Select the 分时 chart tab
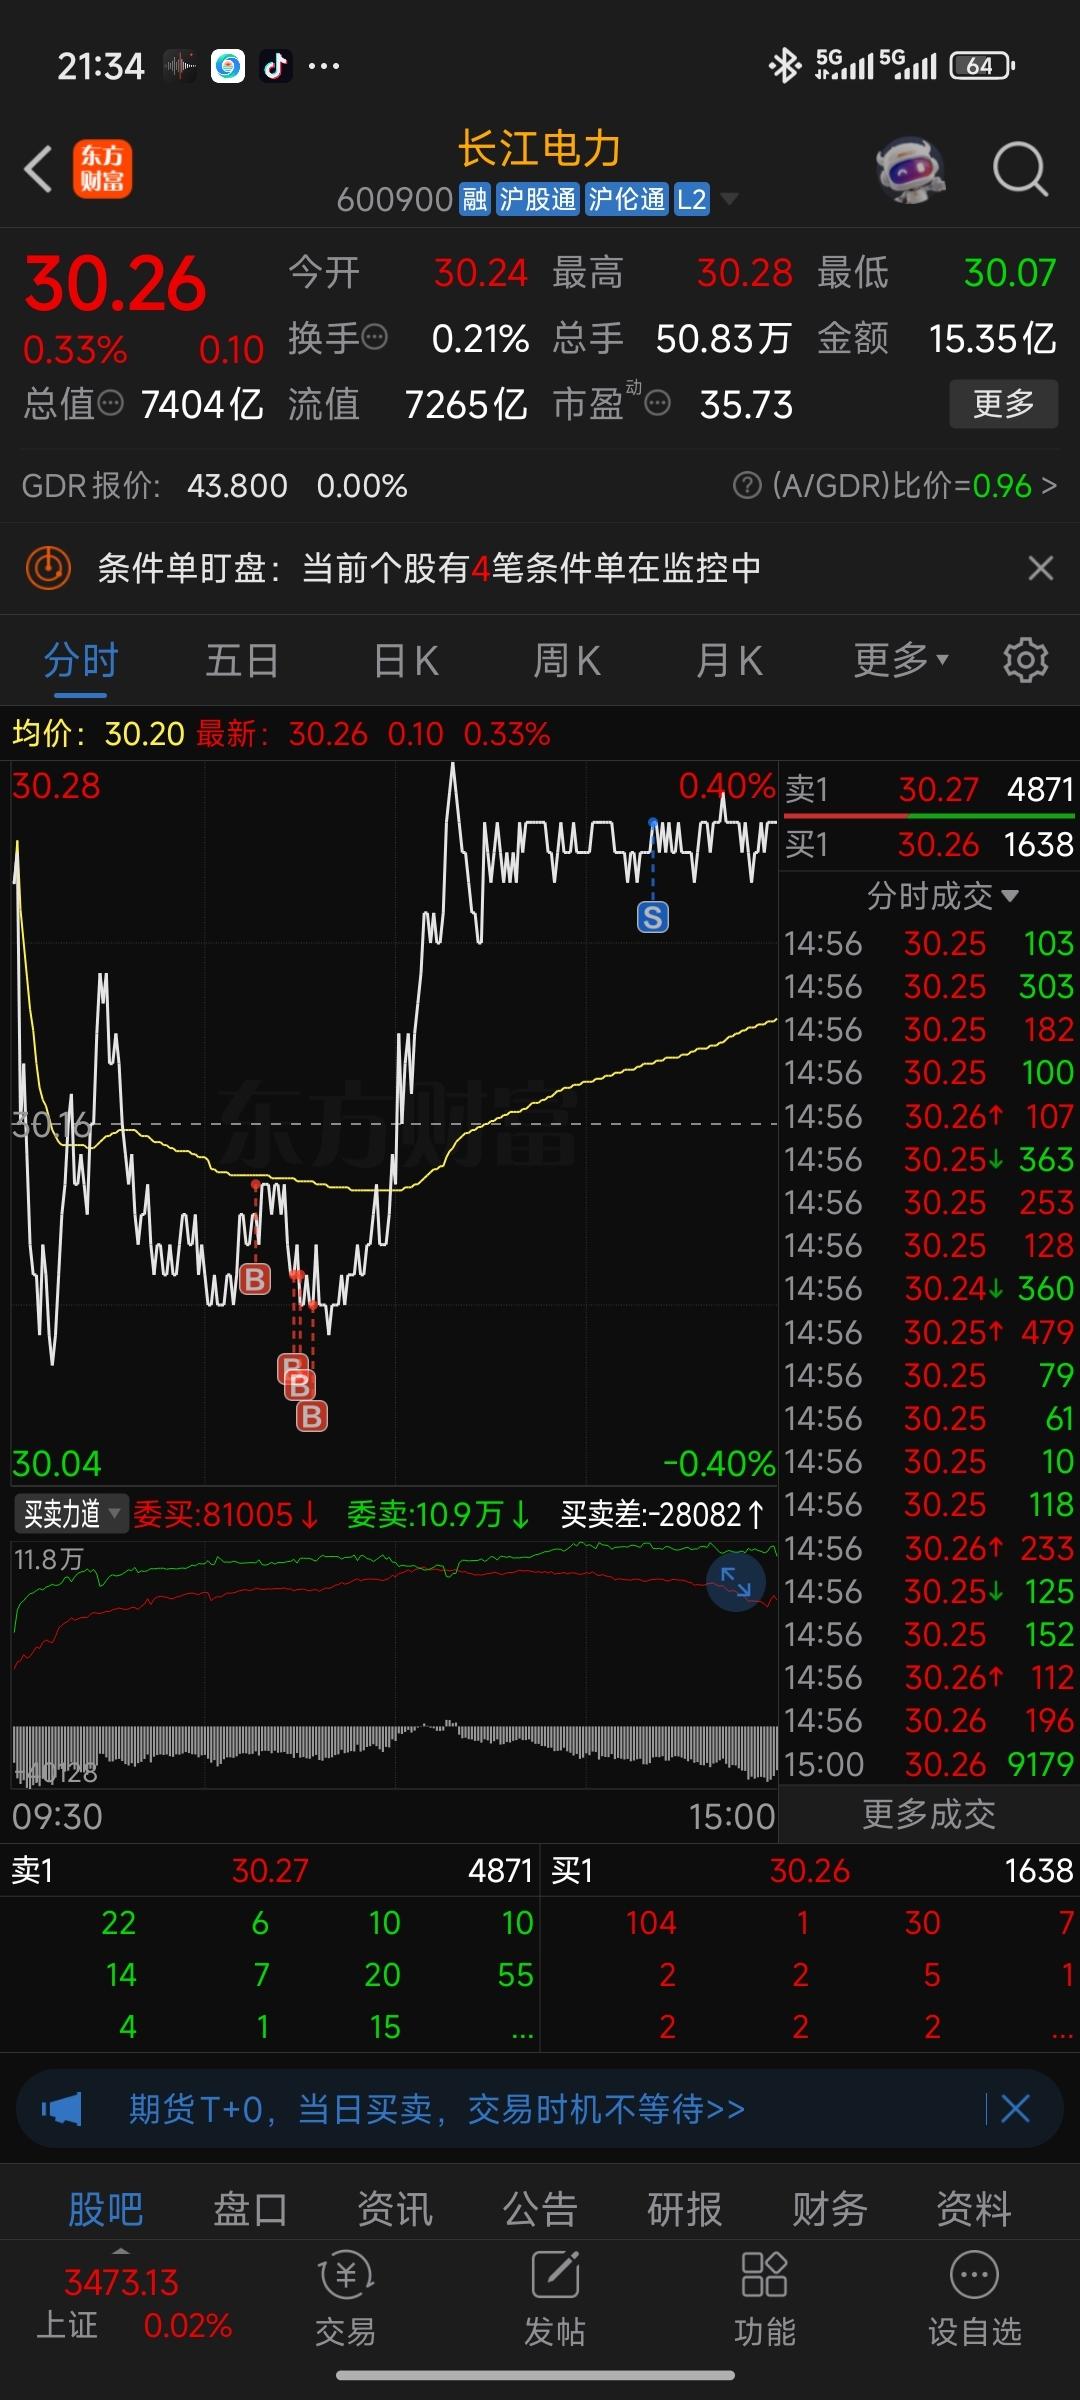Viewport: 1080px width, 2400px height. pos(81,661)
